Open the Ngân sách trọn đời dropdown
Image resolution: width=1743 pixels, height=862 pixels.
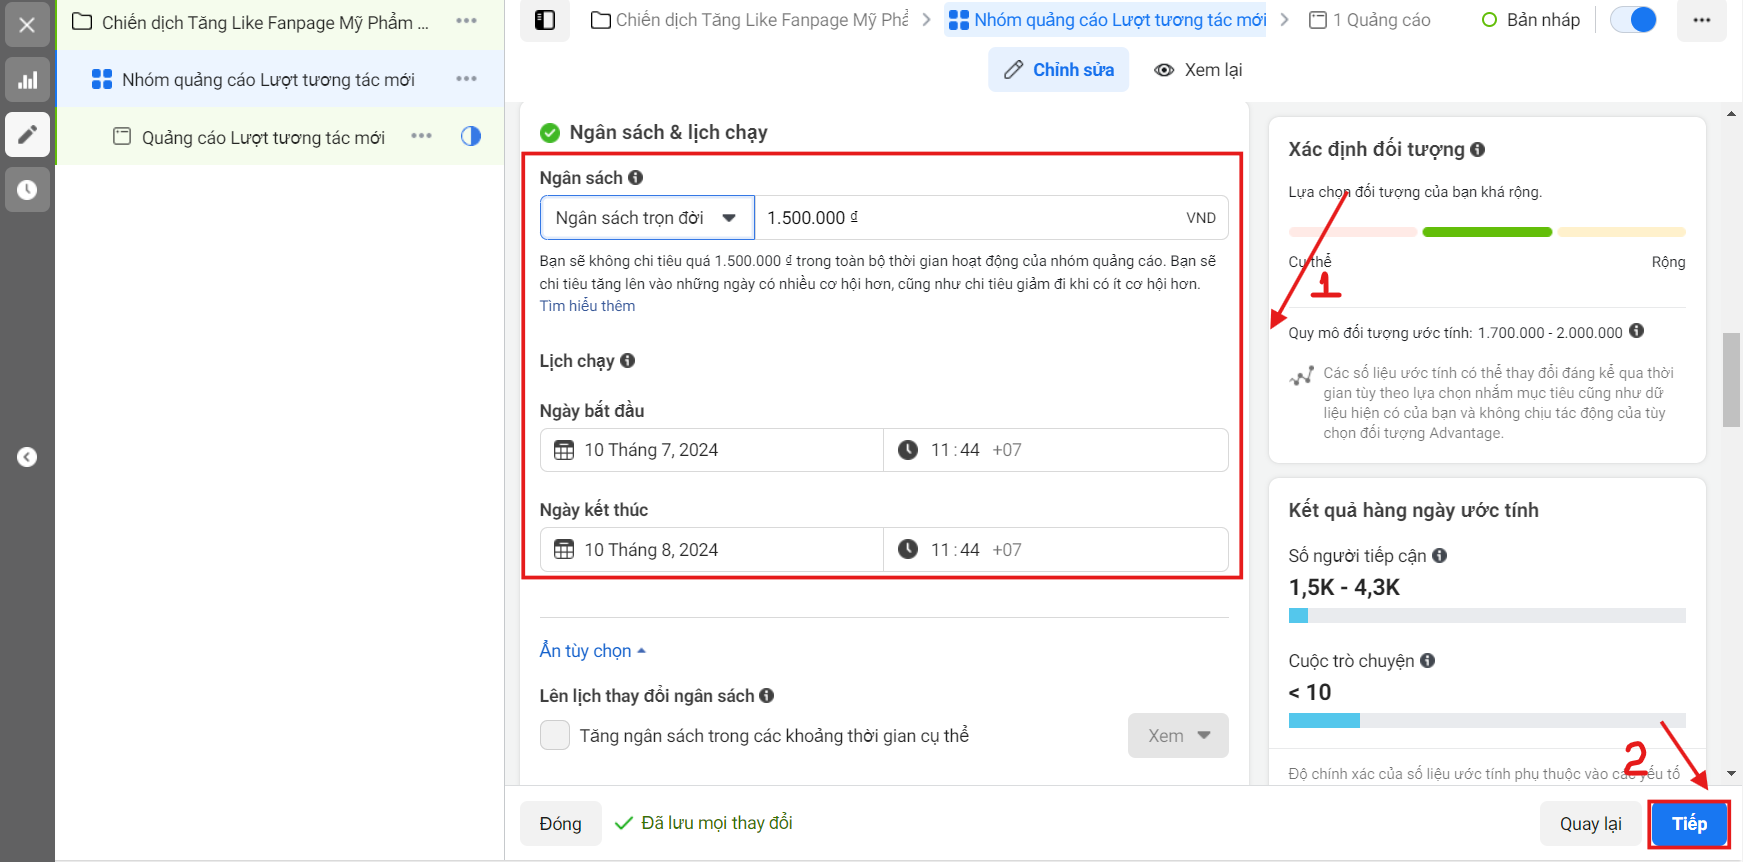point(647,218)
